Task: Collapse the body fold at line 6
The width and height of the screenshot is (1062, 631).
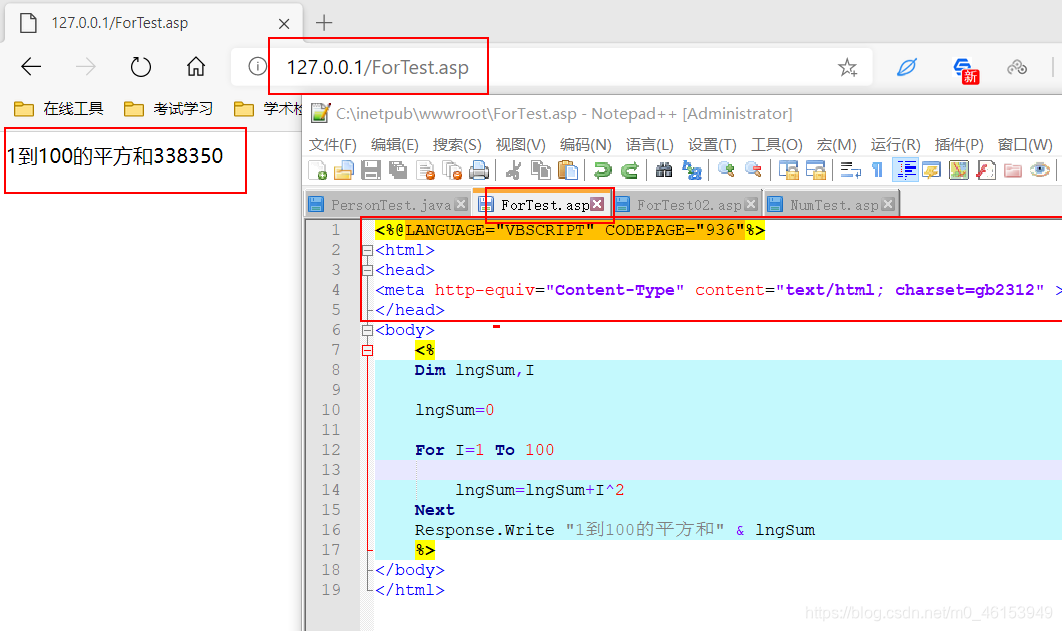Action: tap(367, 329)
